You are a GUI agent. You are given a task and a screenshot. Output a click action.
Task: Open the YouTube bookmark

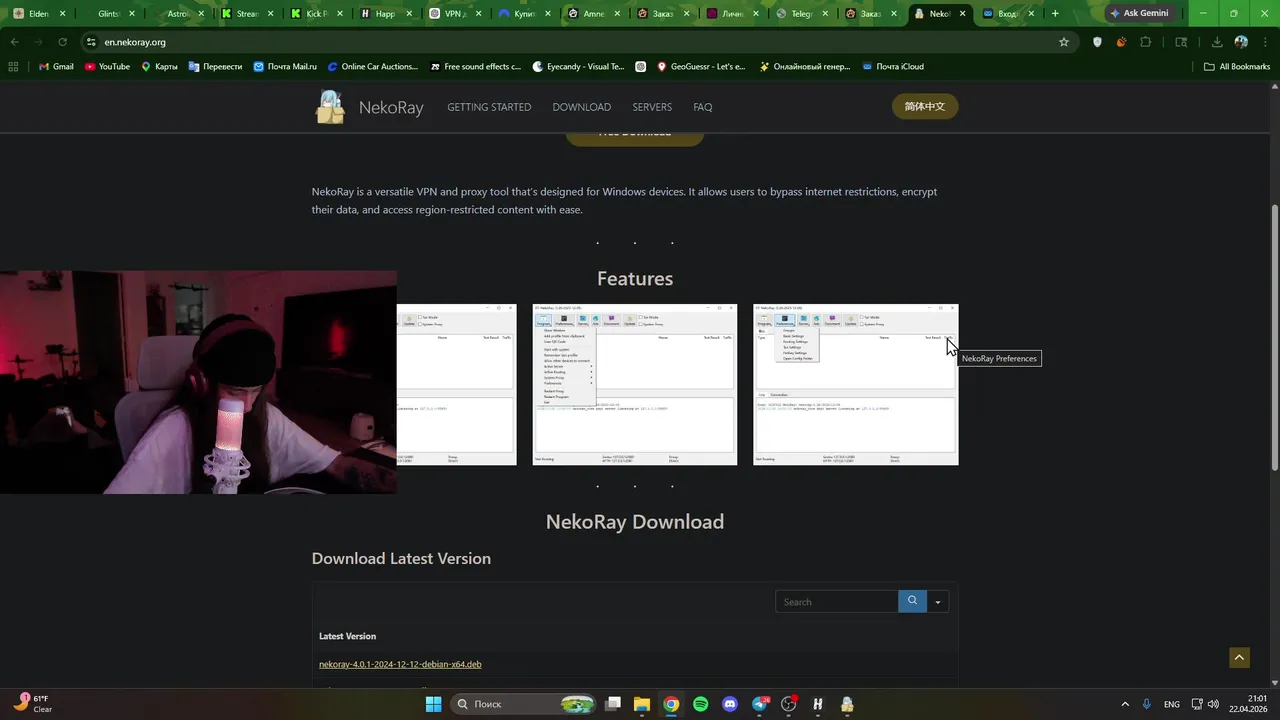pos(107,66)
